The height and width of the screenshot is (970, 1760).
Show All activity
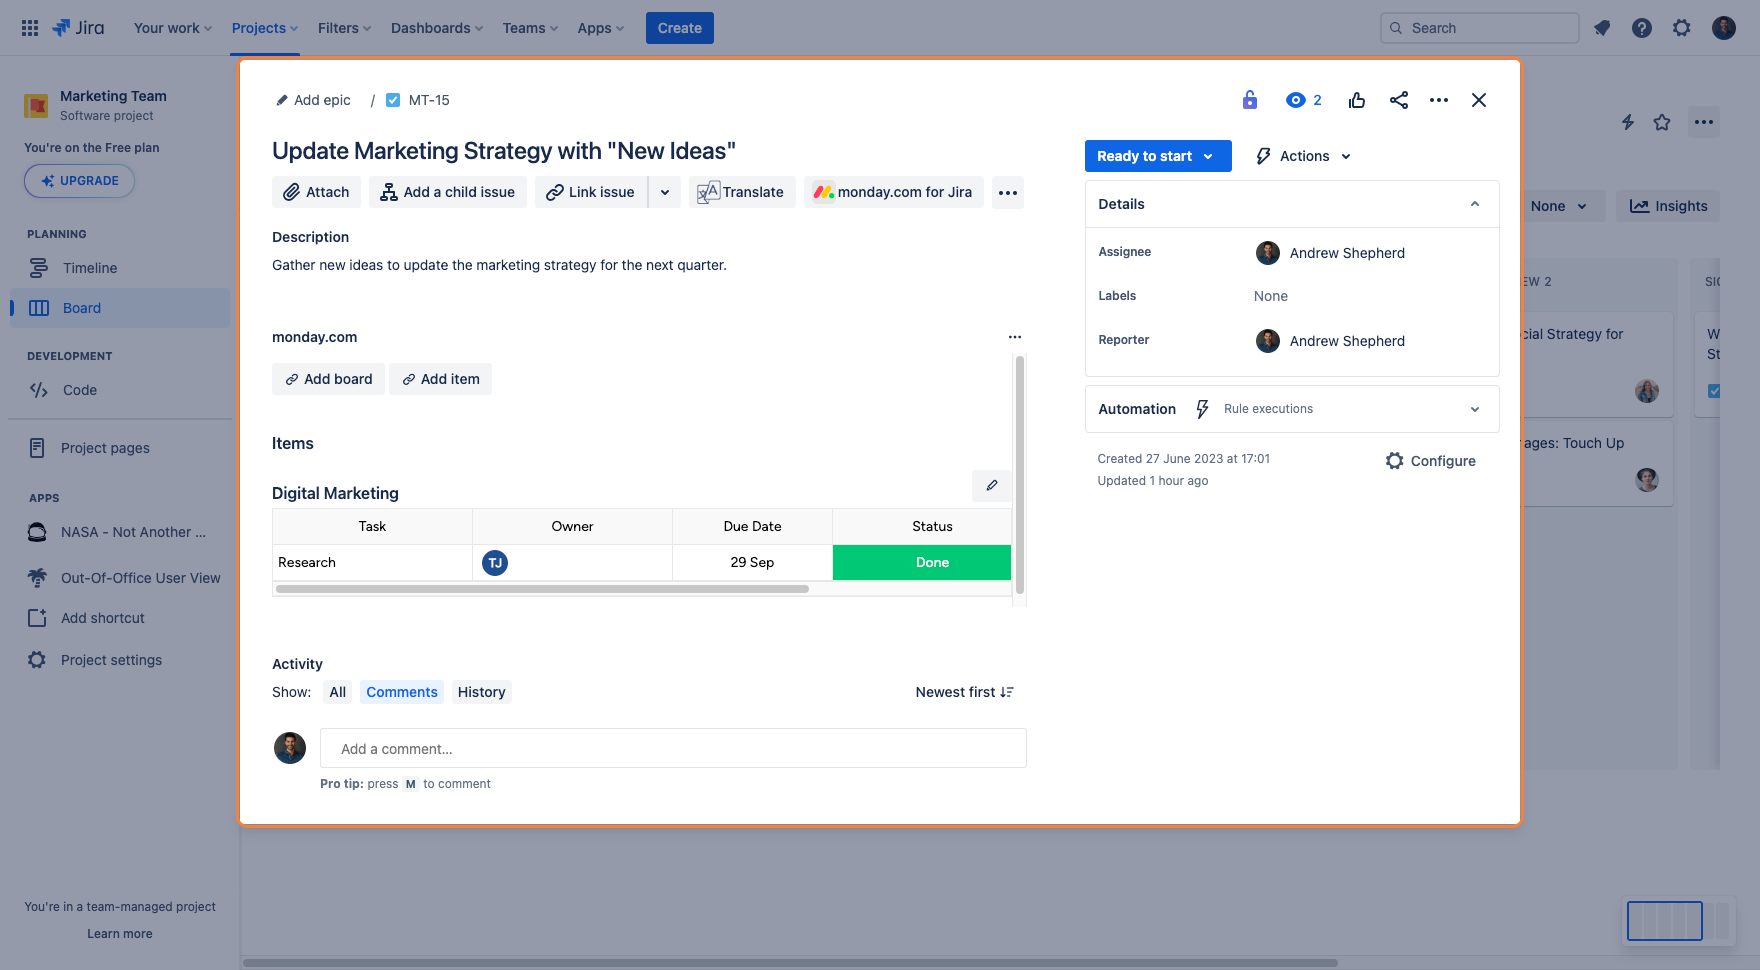[x=338, y=692]
